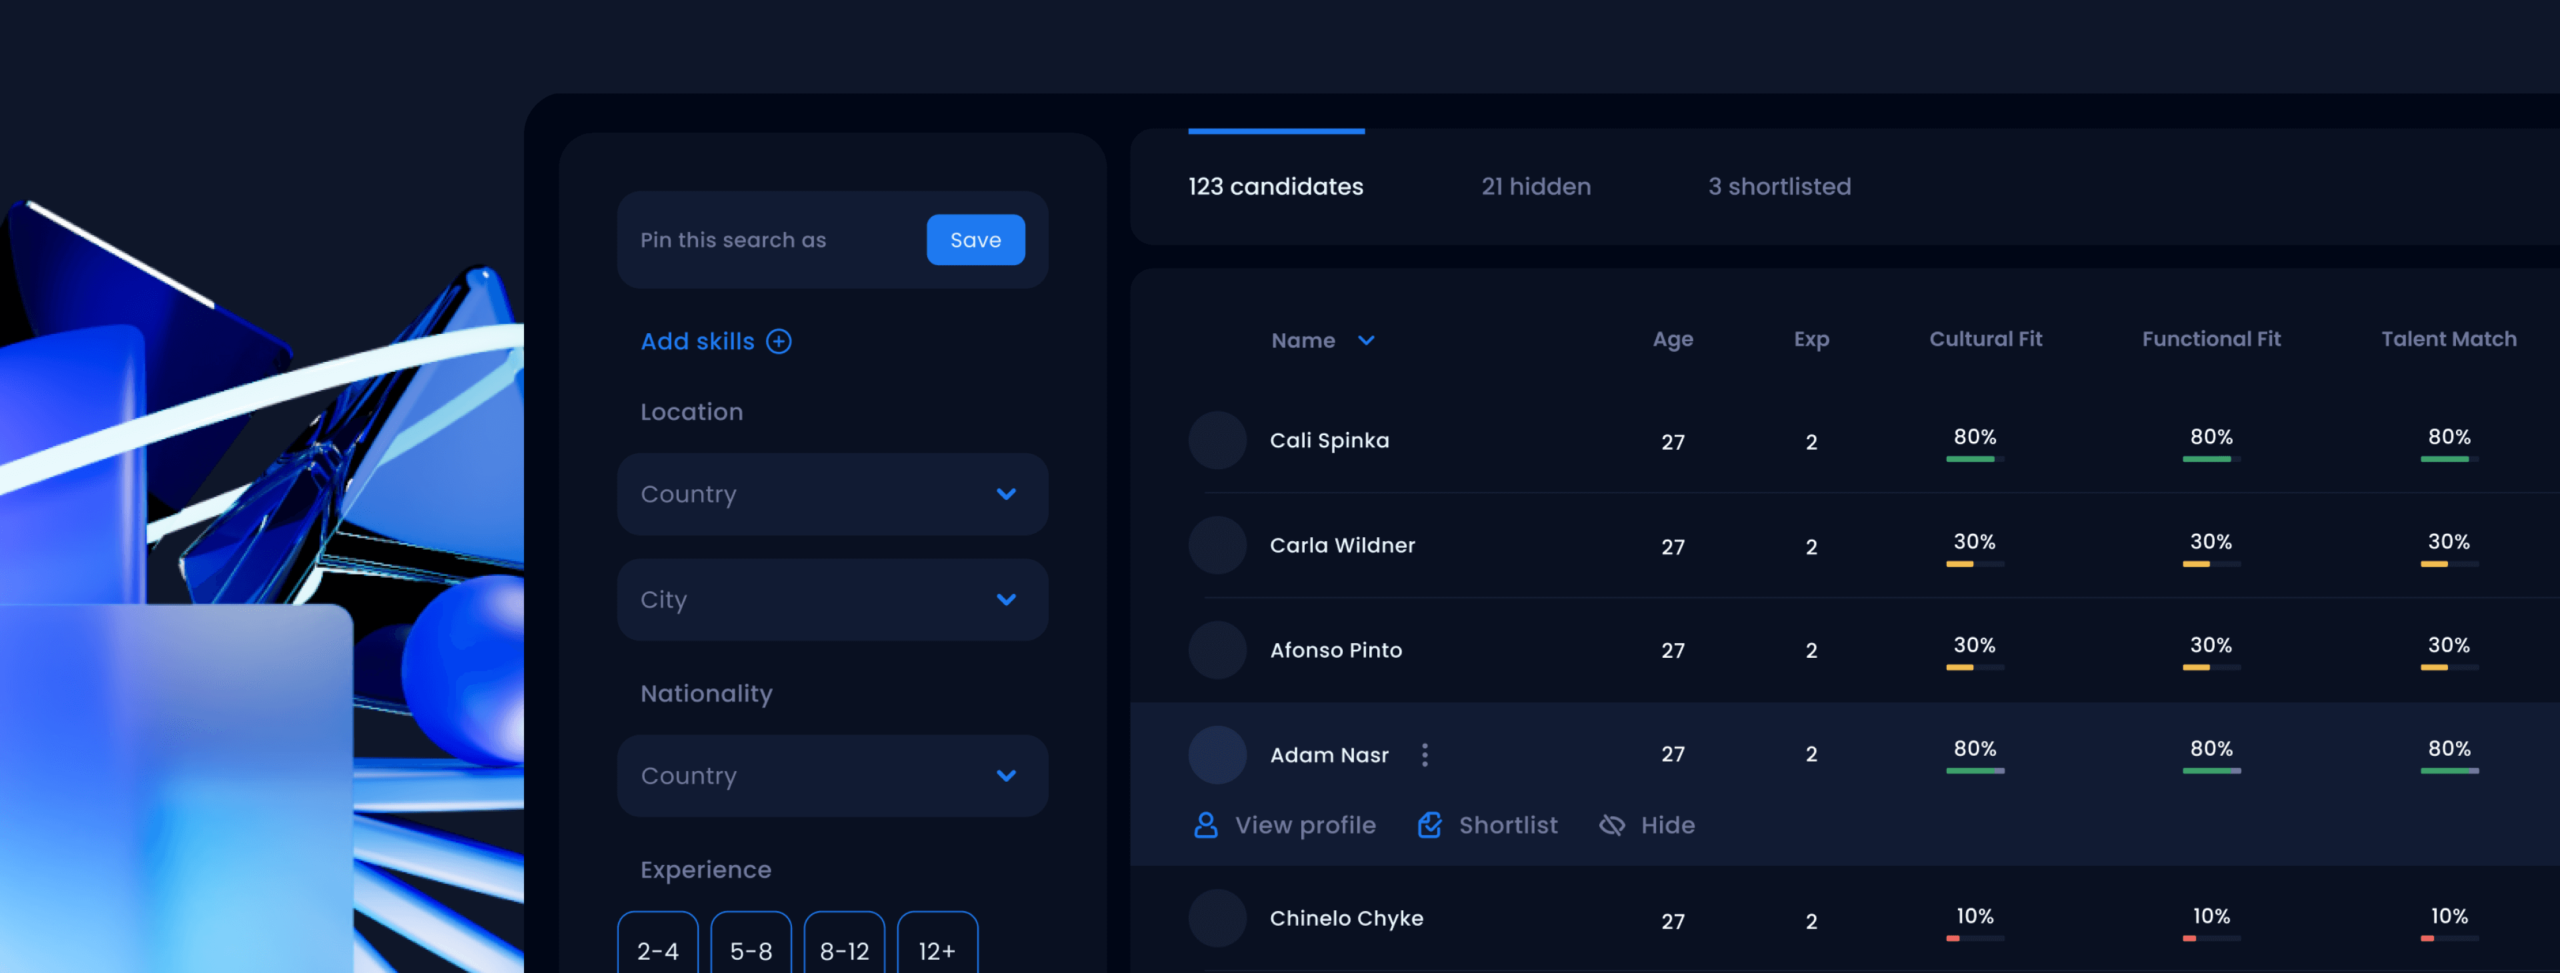Click the Hide crossed-eye icon
2560x973 pixels.
1611,825
